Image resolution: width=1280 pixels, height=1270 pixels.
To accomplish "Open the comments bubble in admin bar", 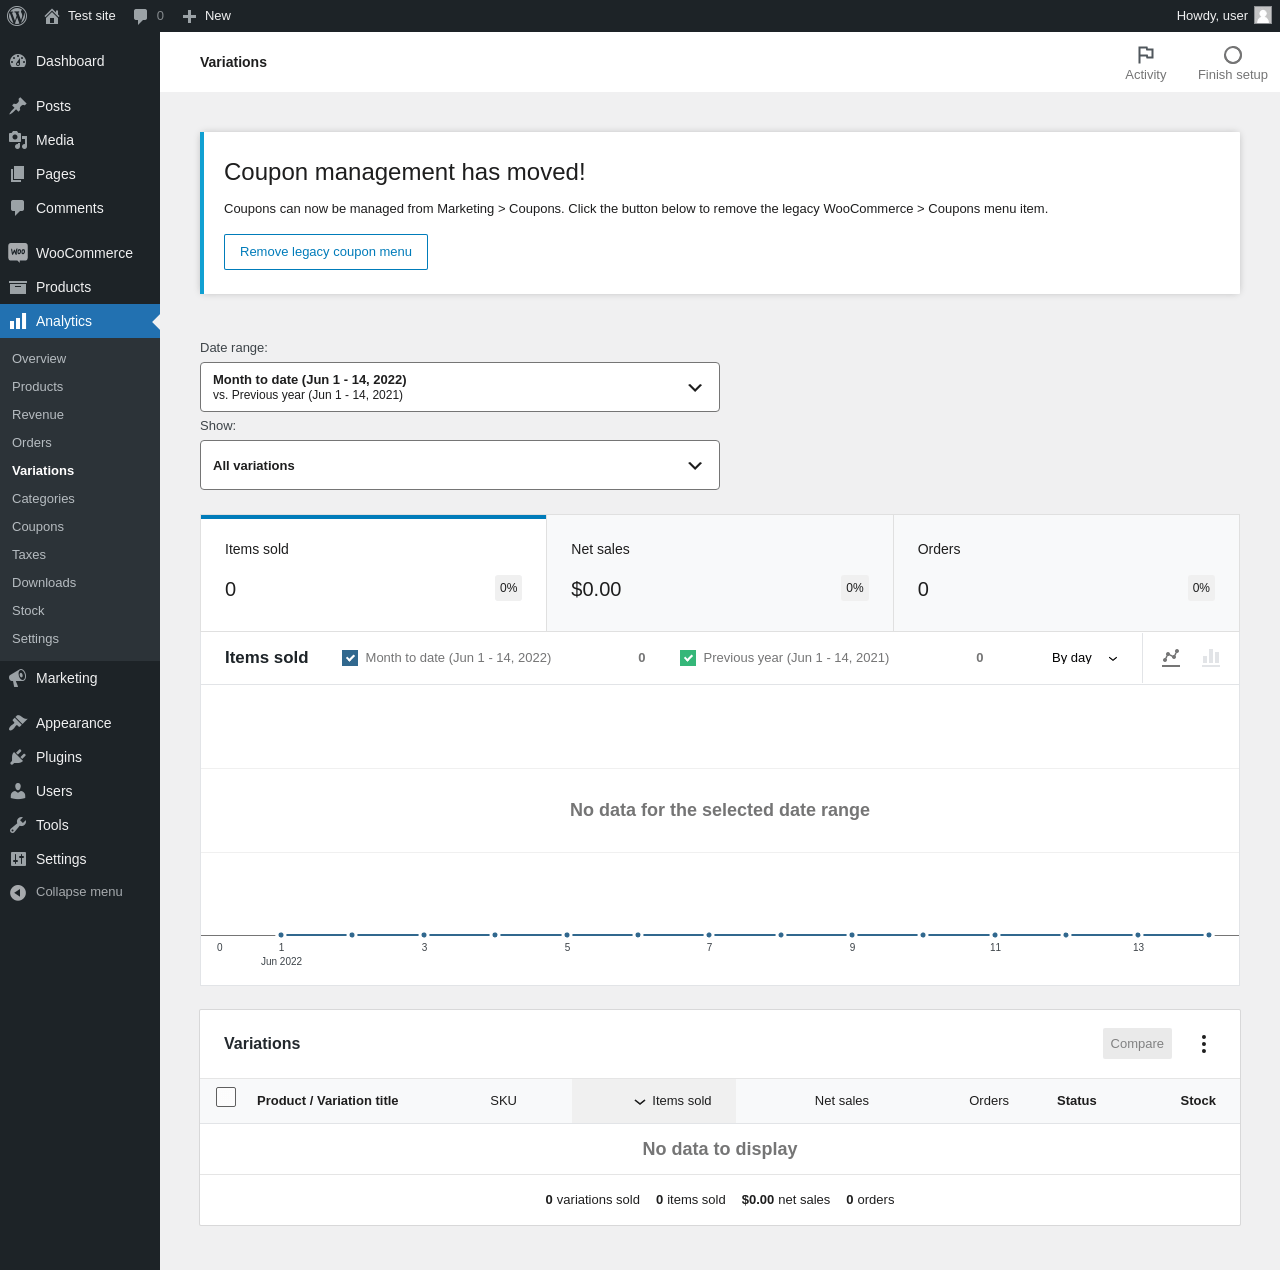I will (148, 16).
